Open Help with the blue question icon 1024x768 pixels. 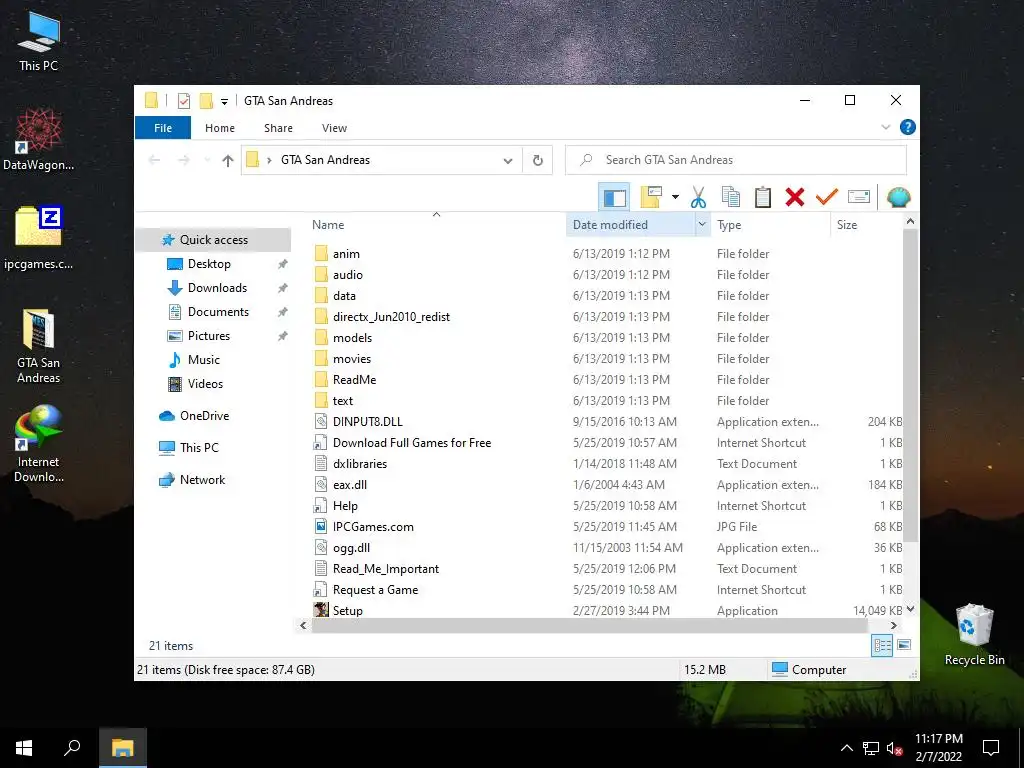click(907, 127)
